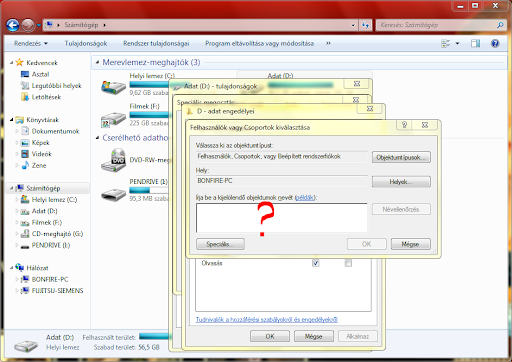Click Tulajdonságok in the toolbar
Image resolution: width=512 pixels, height=362 pixels.
click(x=86, y=43)
